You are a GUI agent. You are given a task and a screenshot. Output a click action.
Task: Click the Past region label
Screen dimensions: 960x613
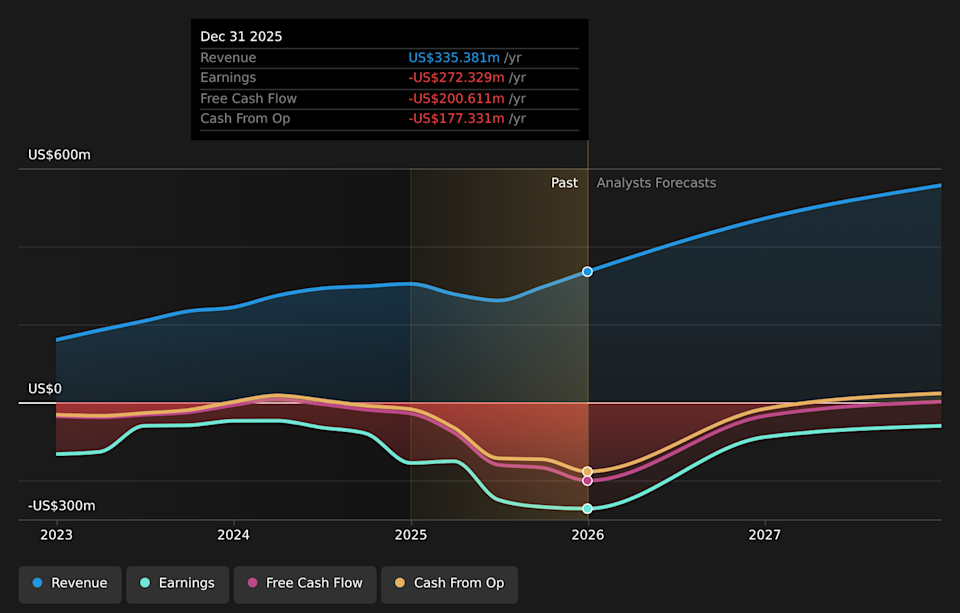pos(564,183)
